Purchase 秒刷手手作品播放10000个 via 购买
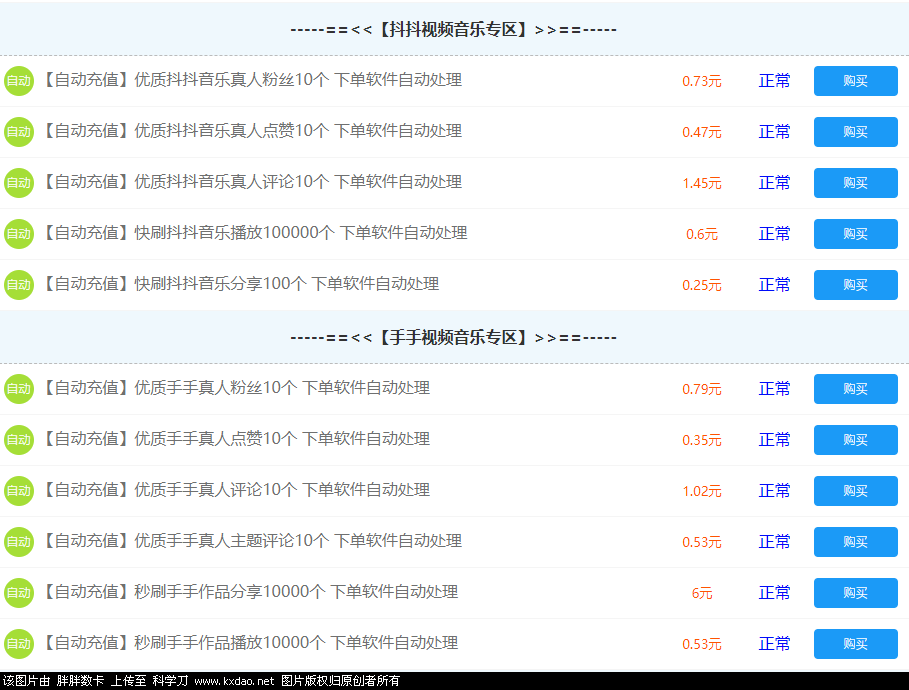The width and height of the screenshot is (909, 690). tap(856, 644)
